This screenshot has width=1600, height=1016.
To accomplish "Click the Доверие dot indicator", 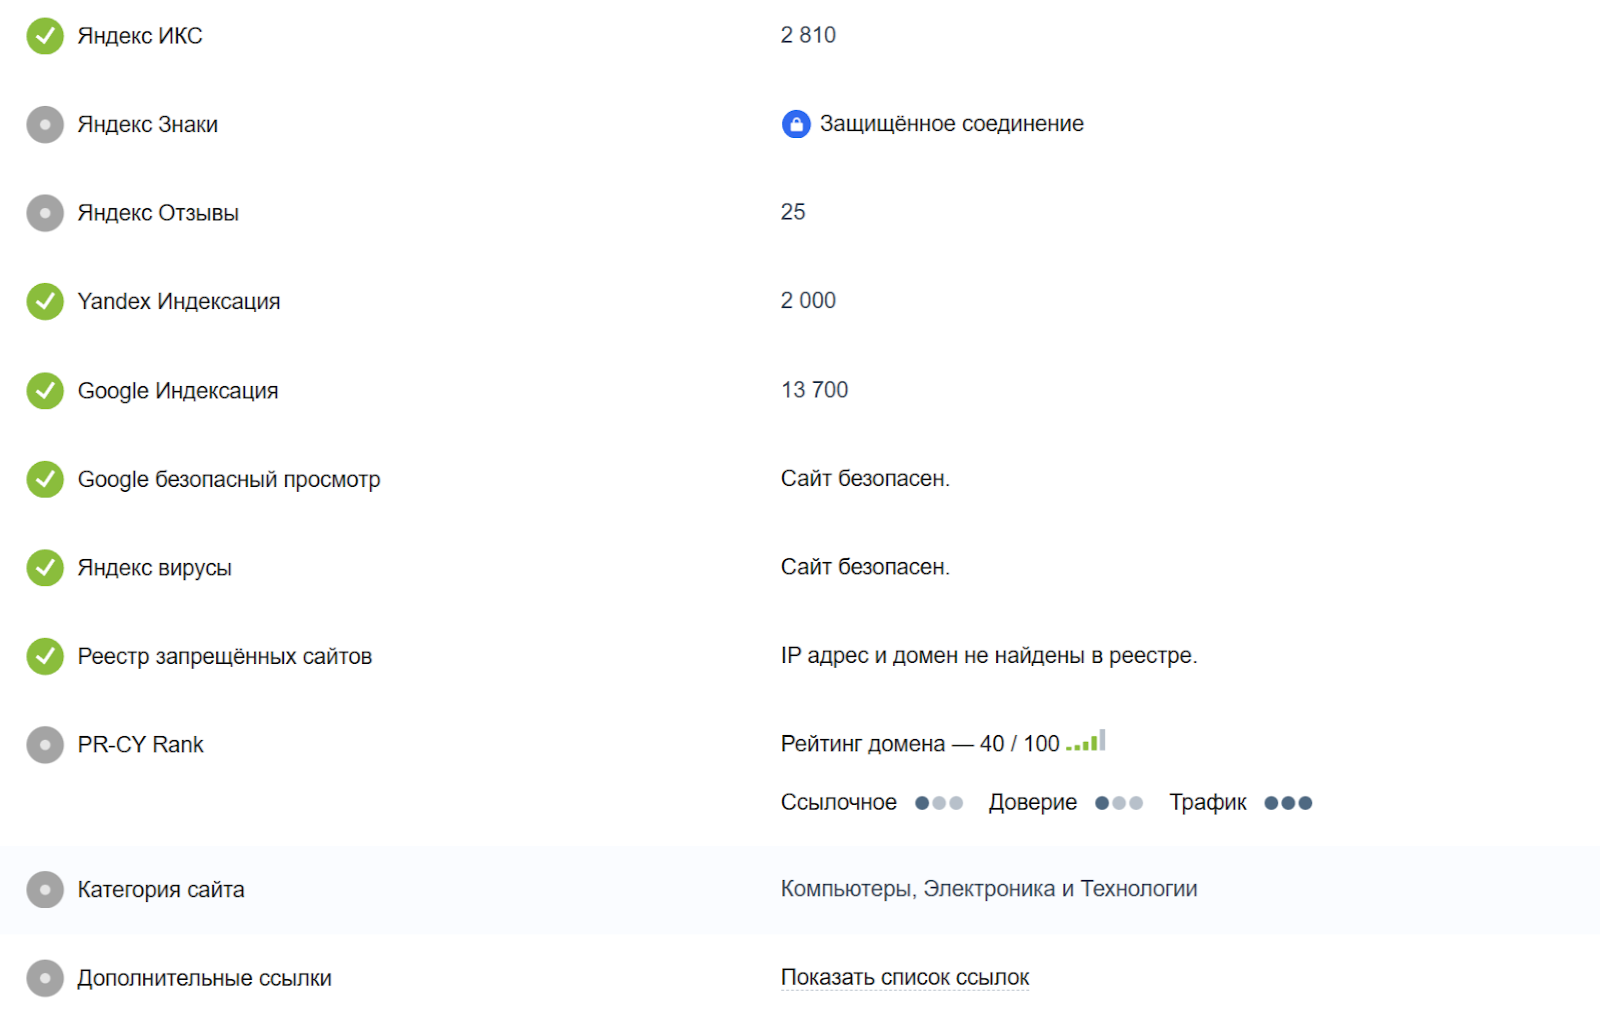I will click(1120, 801).
